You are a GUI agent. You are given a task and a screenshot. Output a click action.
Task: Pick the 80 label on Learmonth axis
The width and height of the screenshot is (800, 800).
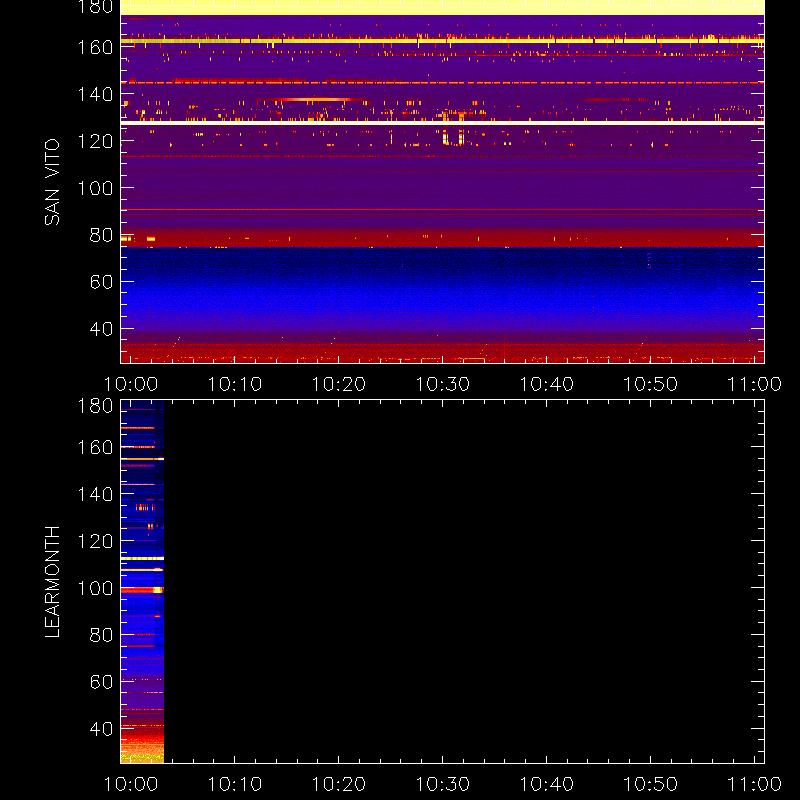(101, 635)
